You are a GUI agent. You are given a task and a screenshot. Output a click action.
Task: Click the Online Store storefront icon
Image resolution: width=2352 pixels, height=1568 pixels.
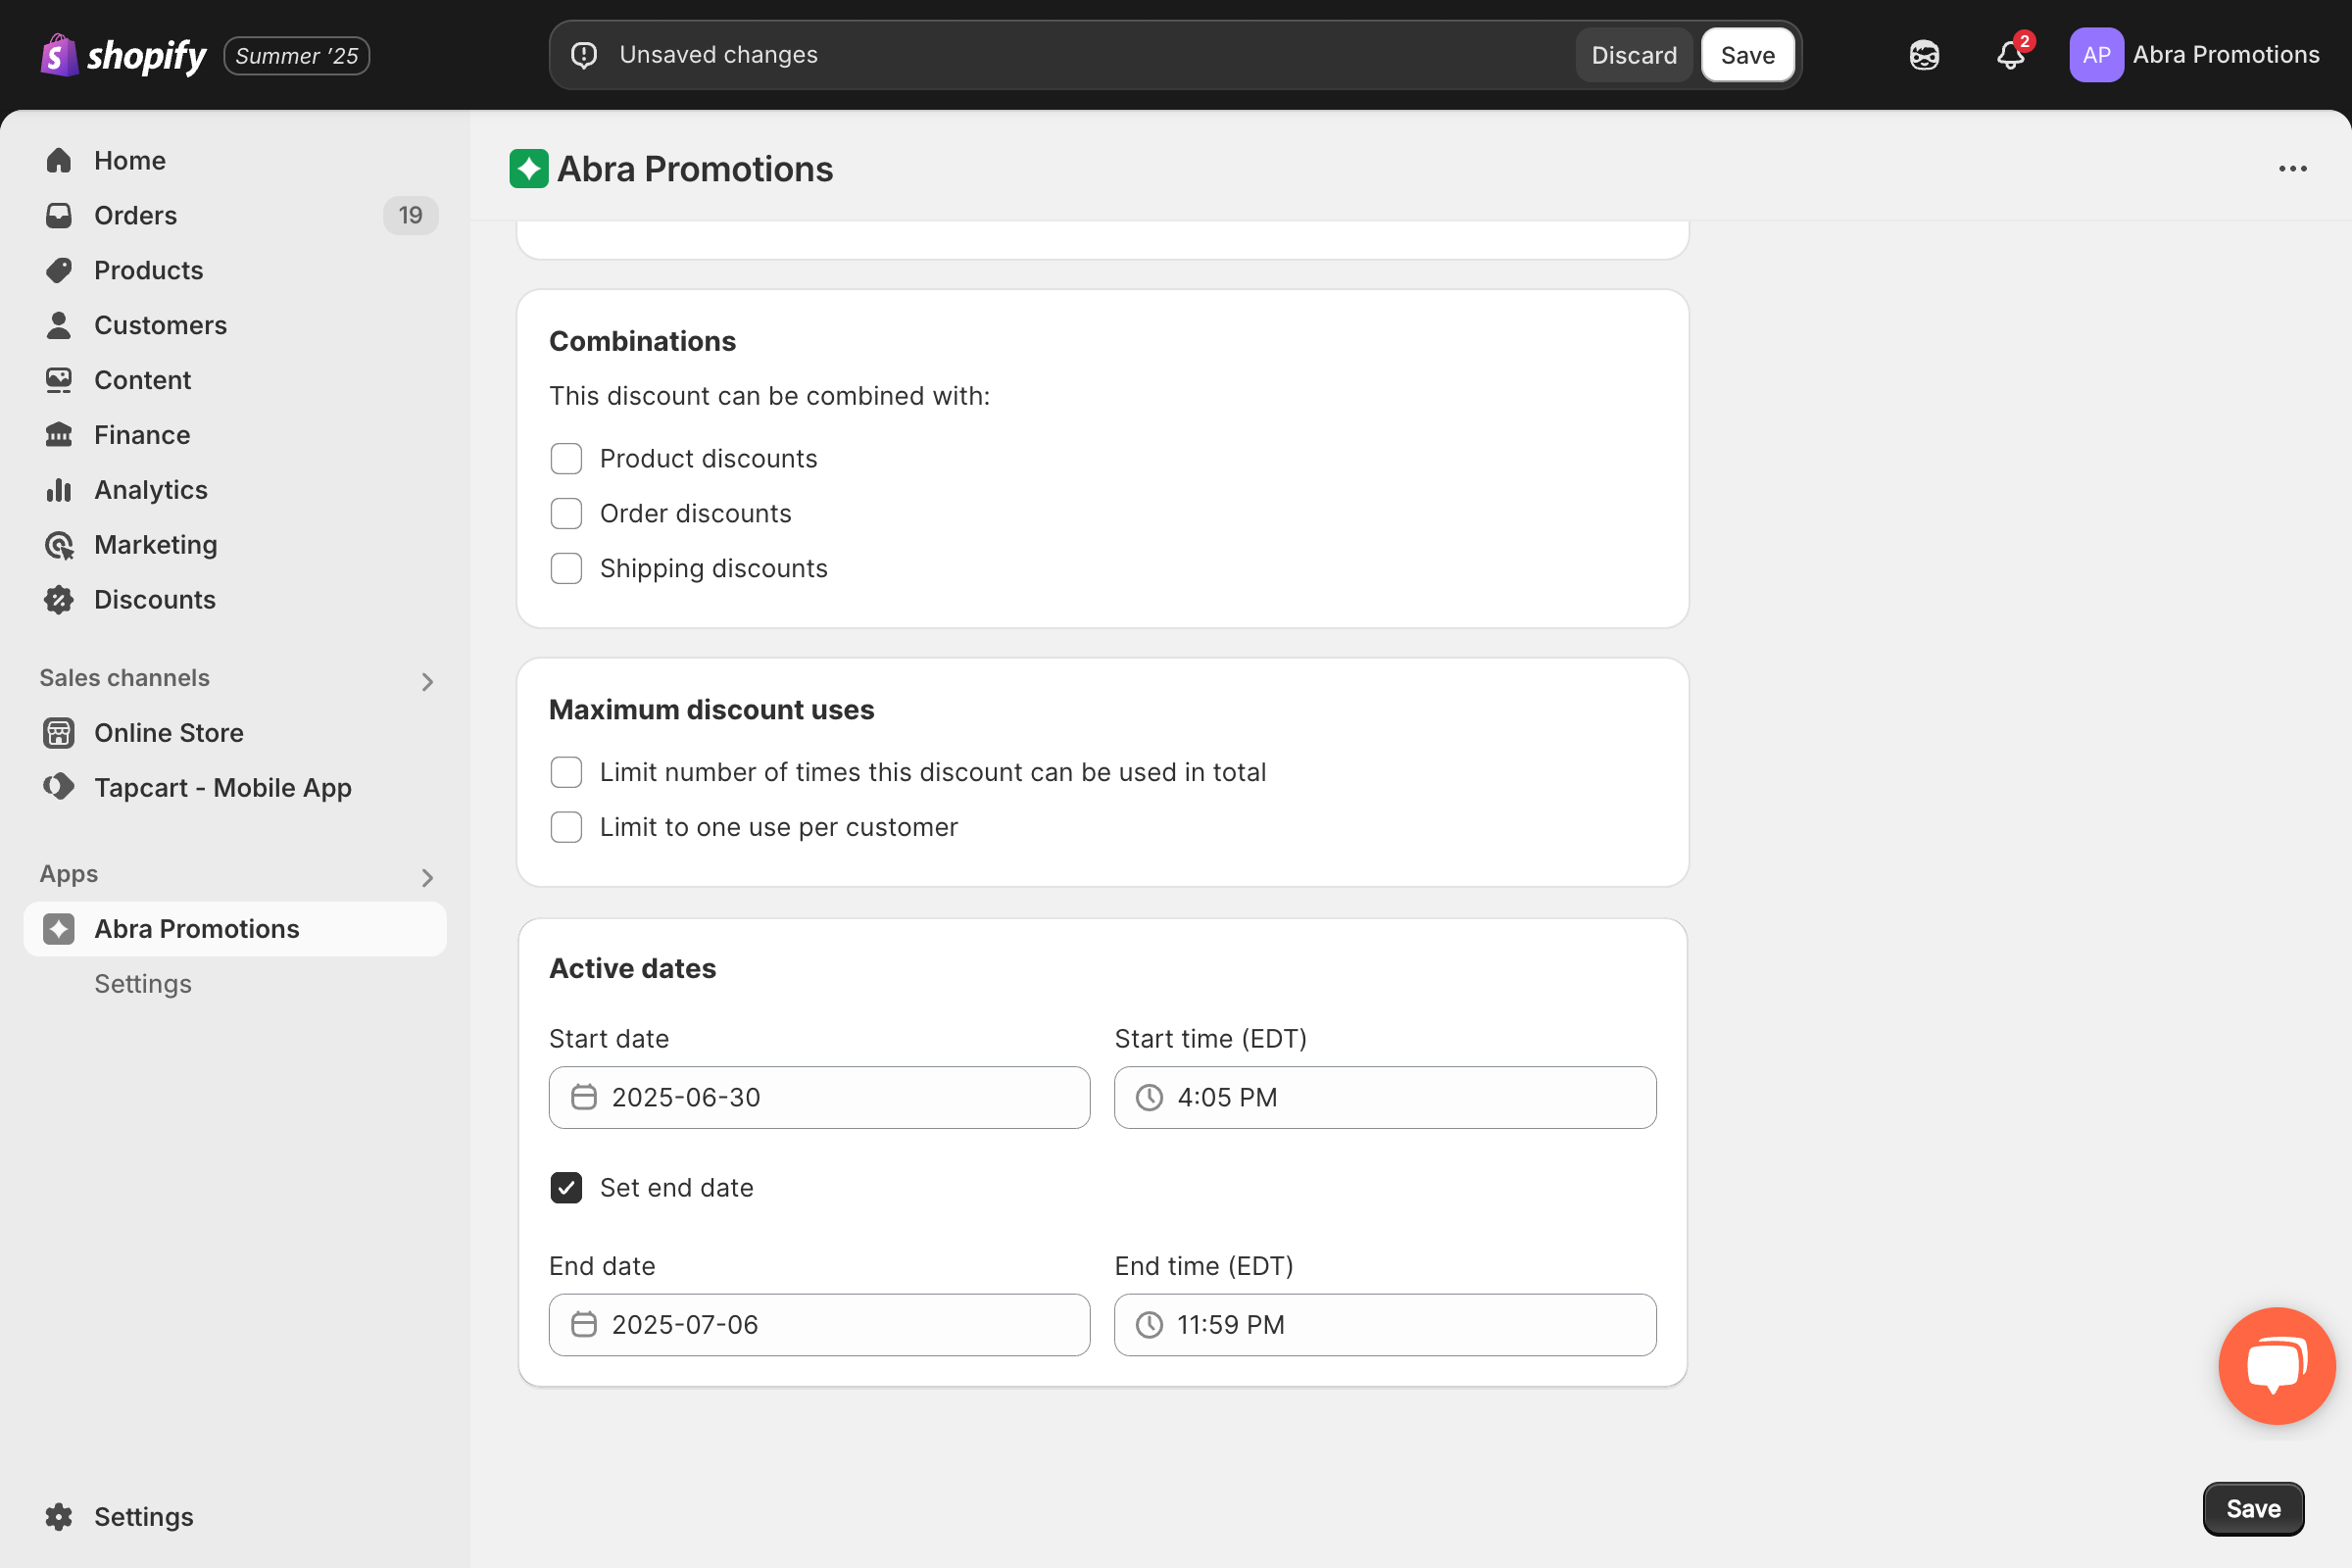[x=59, y=733]
